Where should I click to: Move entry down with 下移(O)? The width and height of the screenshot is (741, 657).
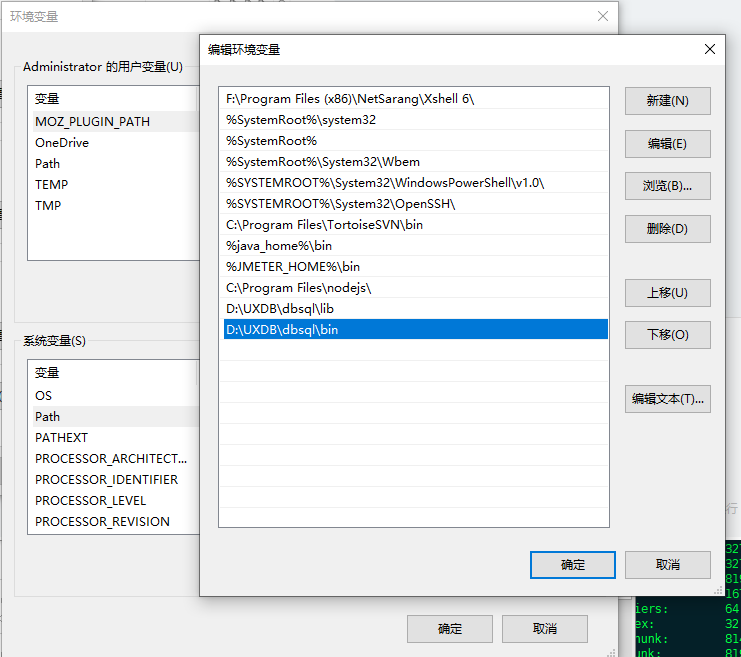point(667,335)
